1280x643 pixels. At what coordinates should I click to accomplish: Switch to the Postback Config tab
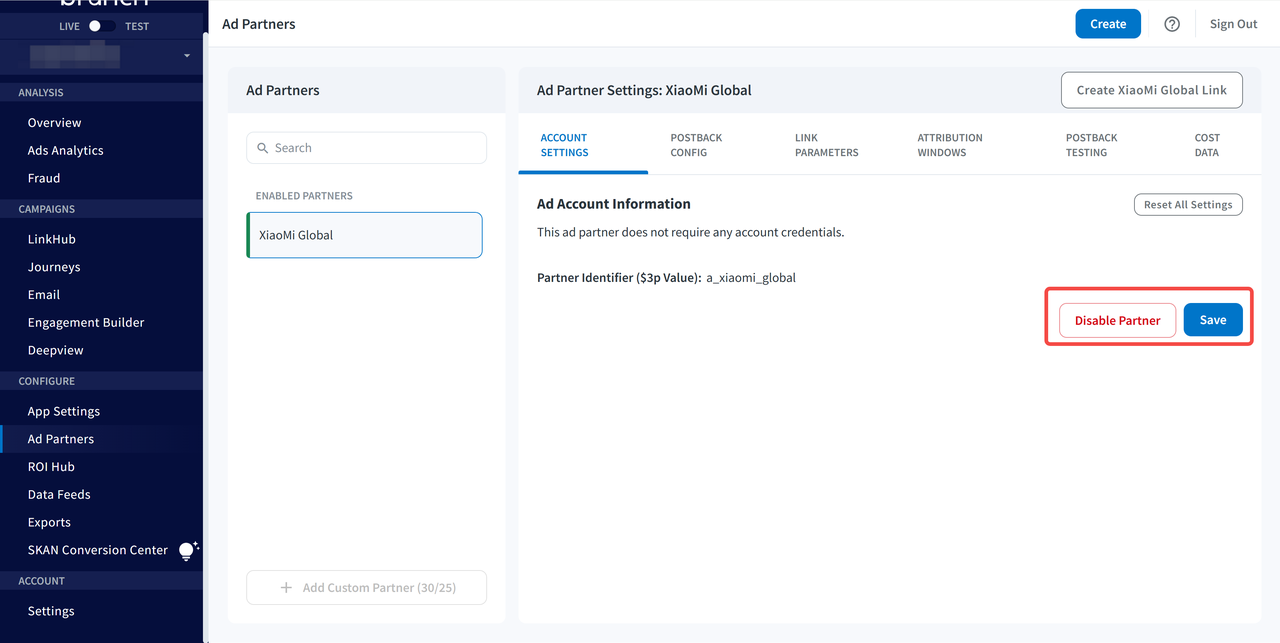696,145
